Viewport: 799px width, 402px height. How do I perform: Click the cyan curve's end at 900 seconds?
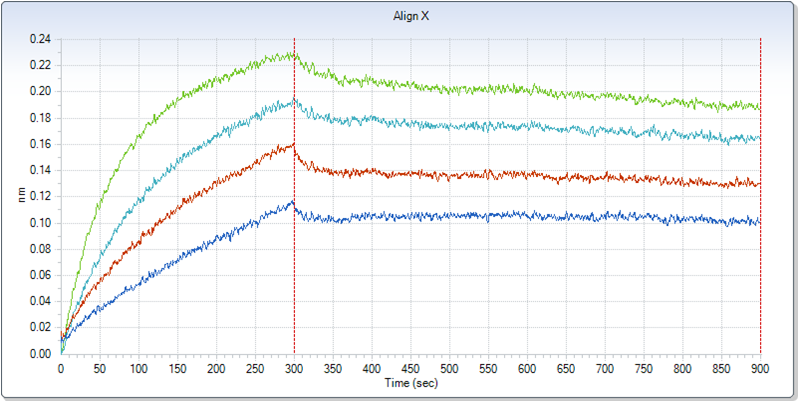pos(759,139)
